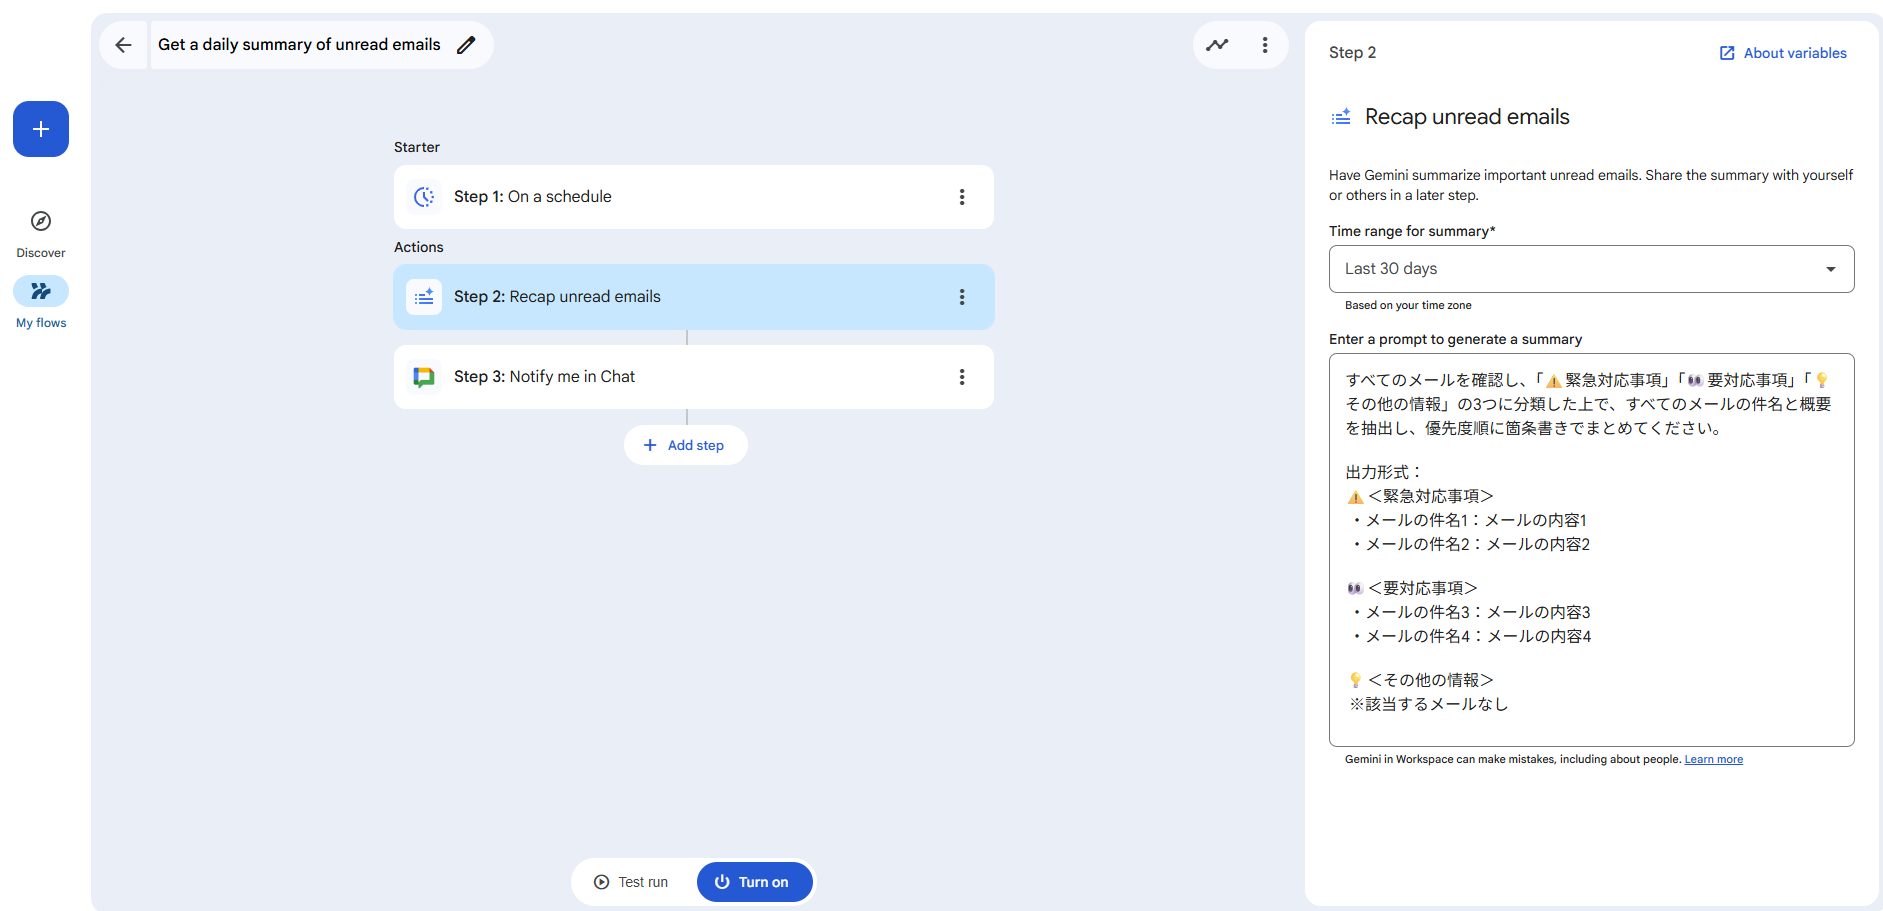Click the blue plus create flow button
Image resolution: width=1883 pixels, height=911 pixels.
(x=41, y=129)
